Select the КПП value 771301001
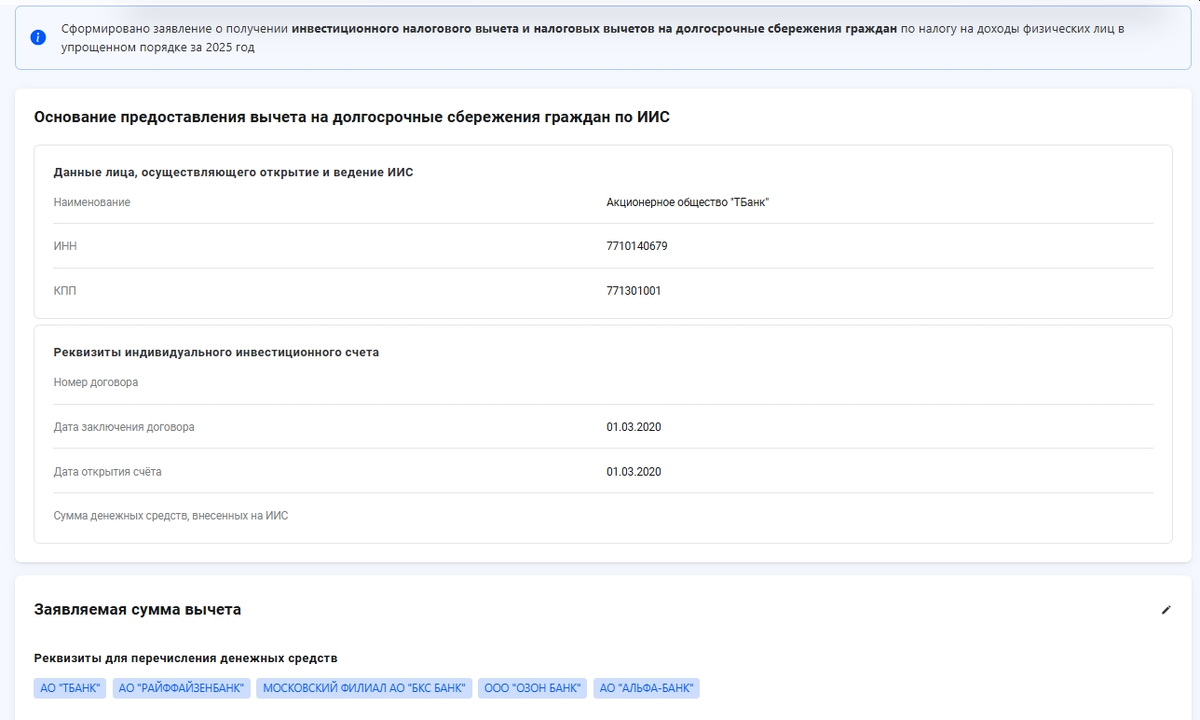The height and width of the screenshot is (720, 1200). [632, 292]
